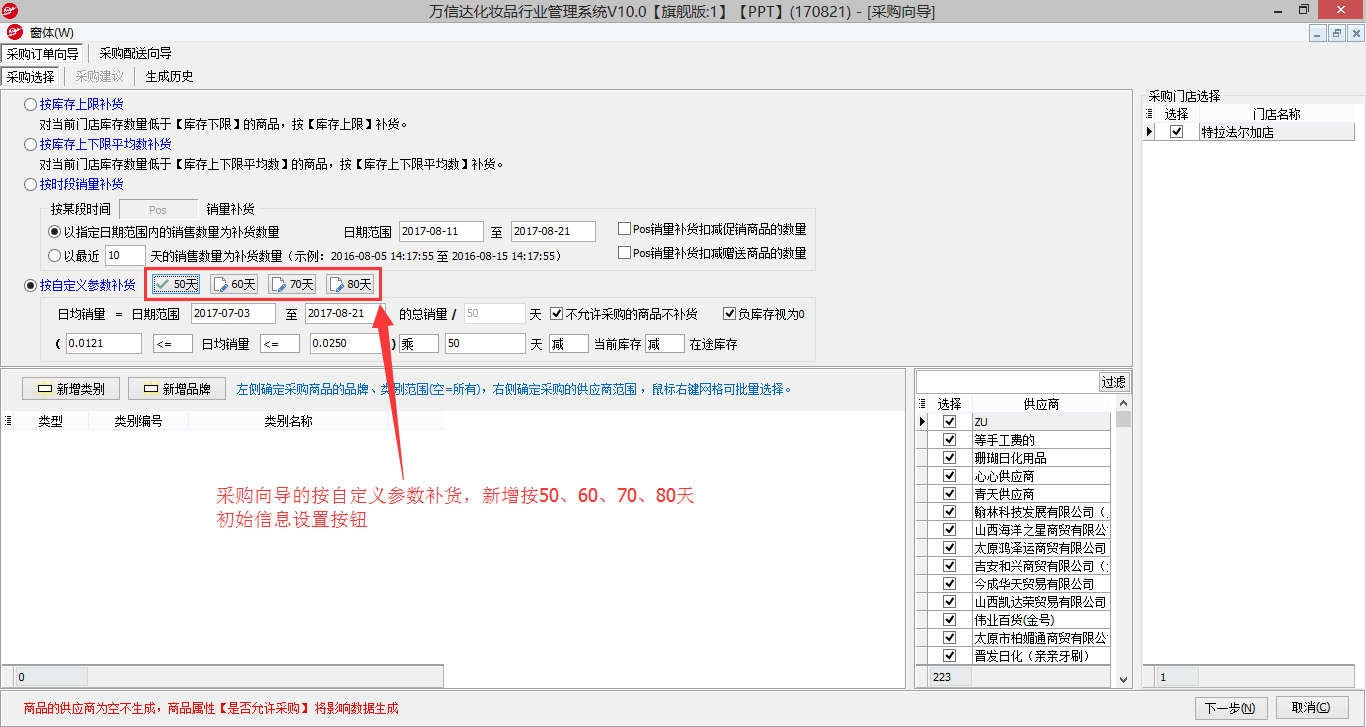Click the 新增类别 button
The height and width of the screenshot is (727, 1366).
(x=70, y=389)
